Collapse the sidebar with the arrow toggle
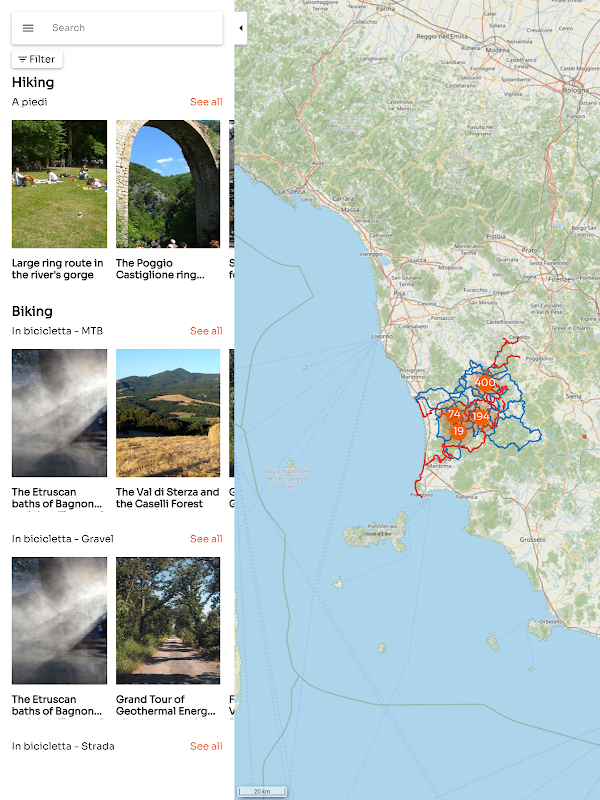The height and width of the screenshot is (800, 600). 241,28
